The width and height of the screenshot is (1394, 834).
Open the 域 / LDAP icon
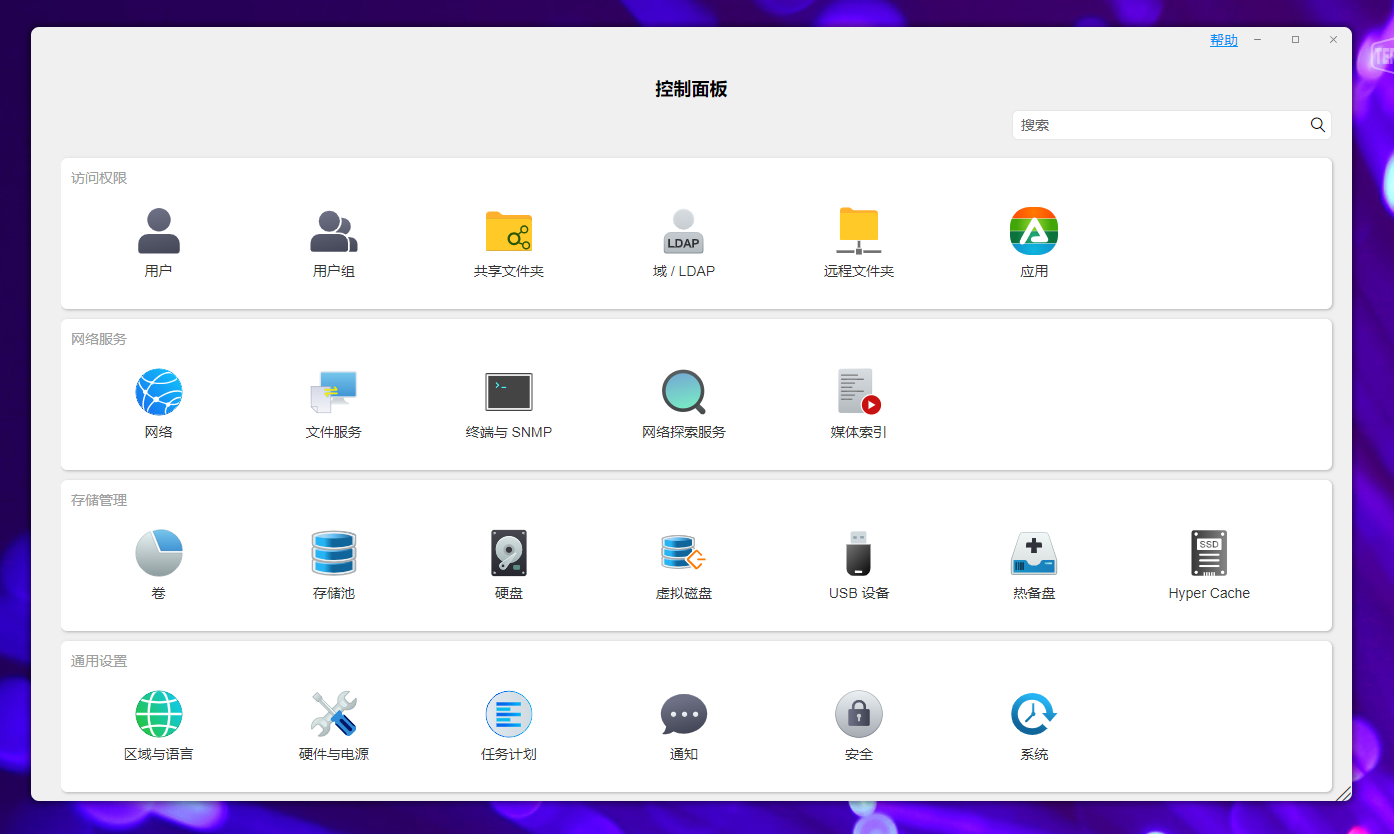[x=684, y=231]
